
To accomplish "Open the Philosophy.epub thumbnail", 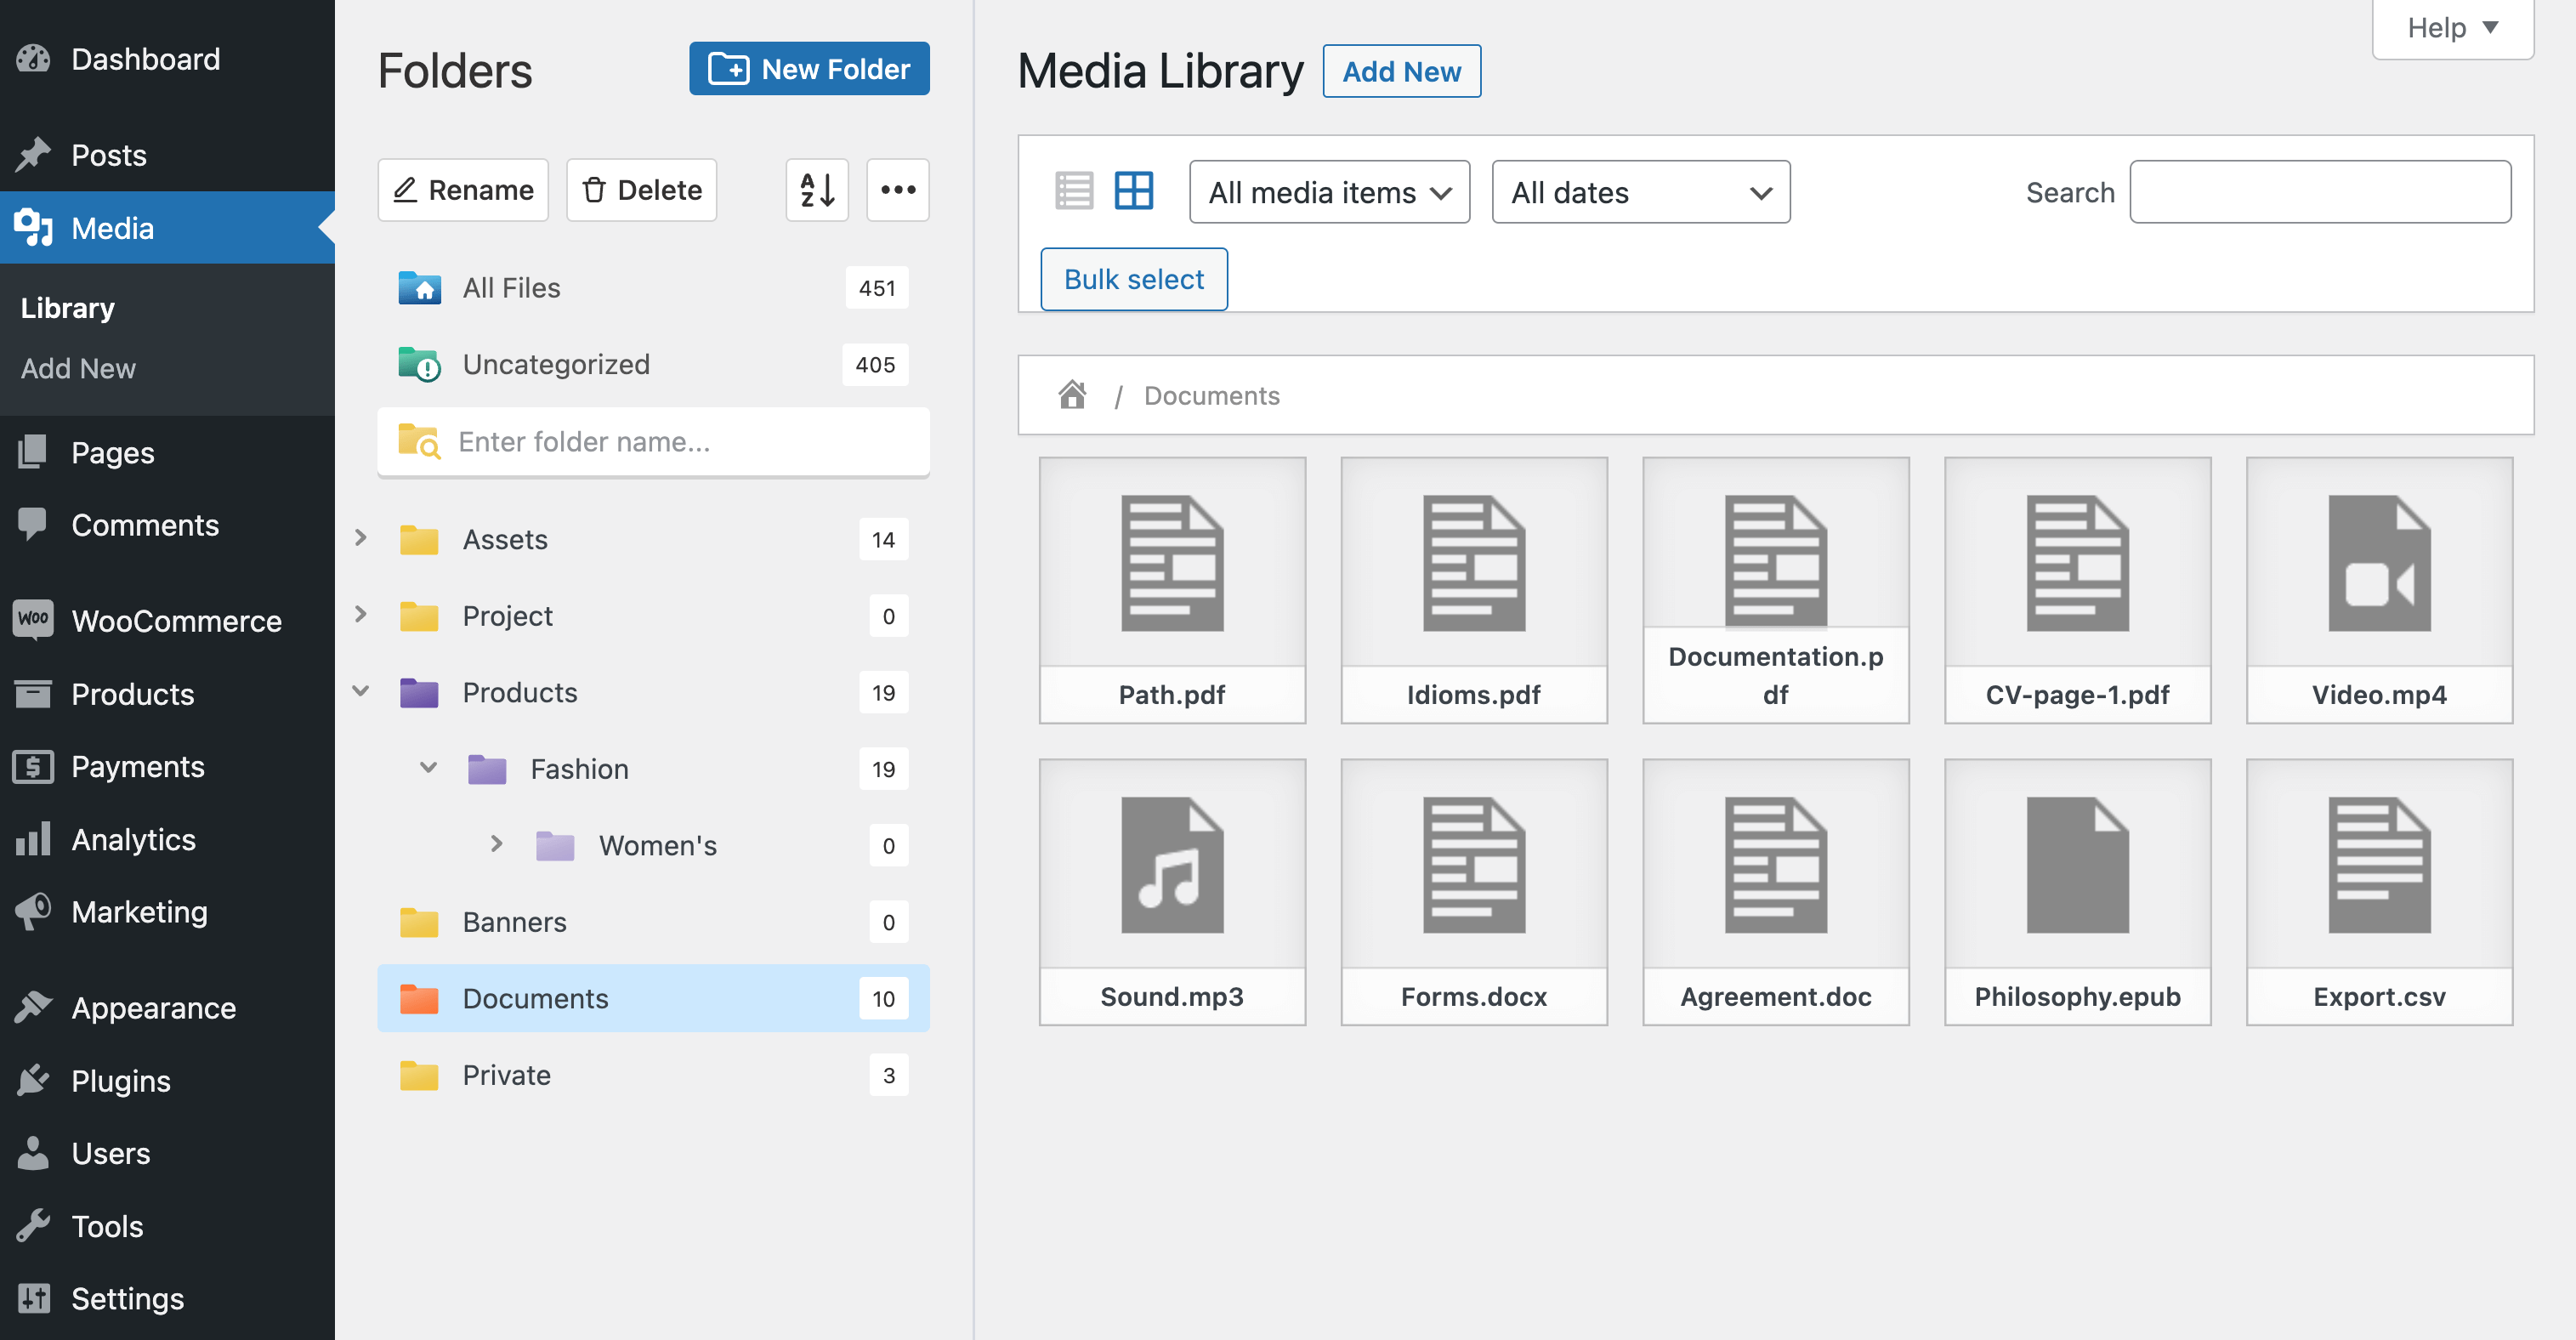I will (2077, 892).
